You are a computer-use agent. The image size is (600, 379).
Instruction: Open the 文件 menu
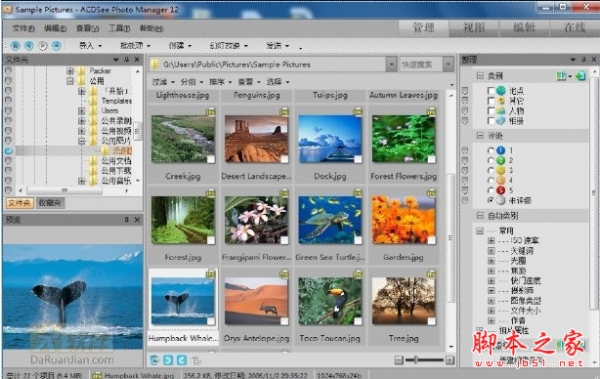pyautogui.click(x=23, y=28)
